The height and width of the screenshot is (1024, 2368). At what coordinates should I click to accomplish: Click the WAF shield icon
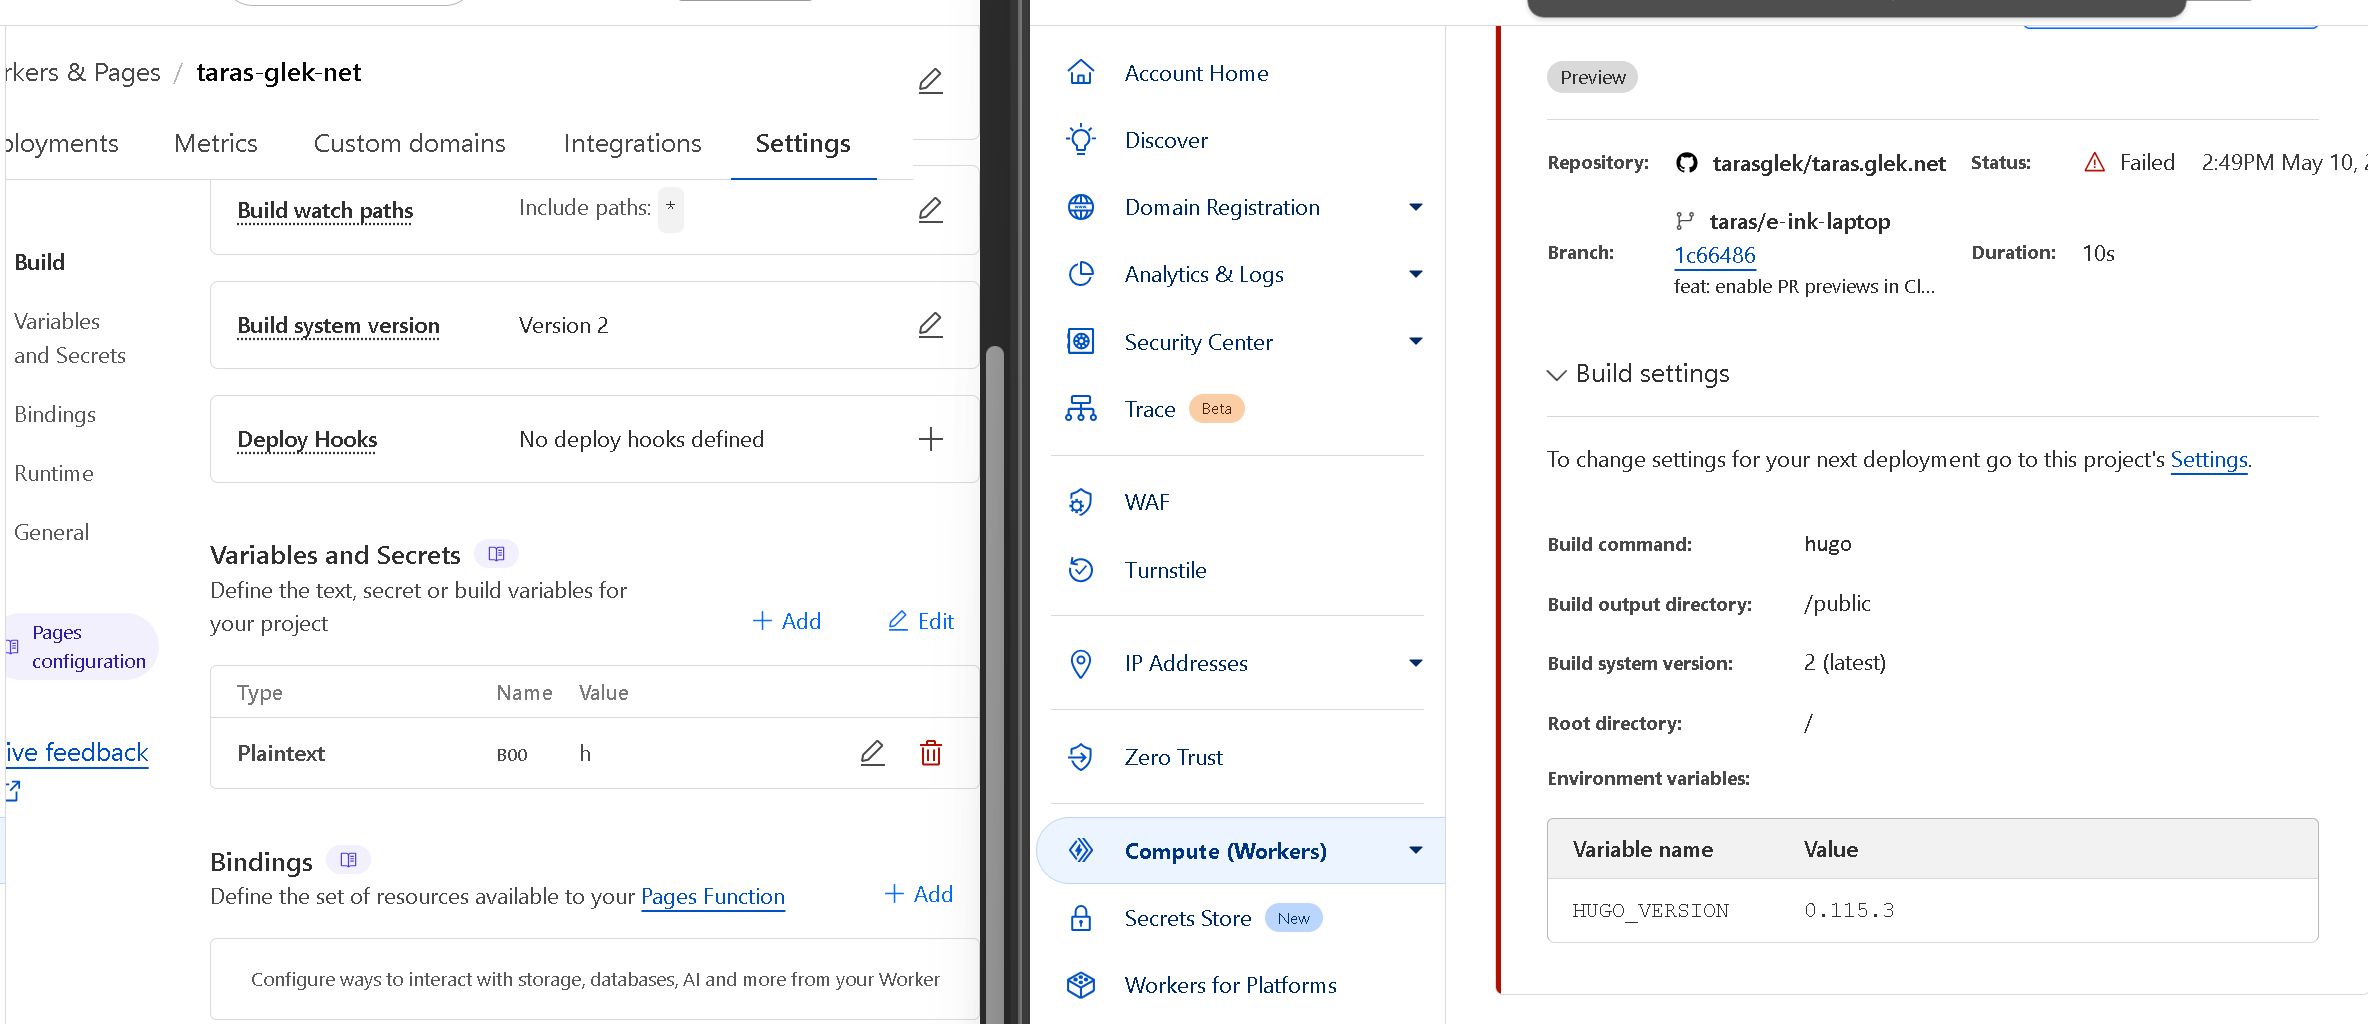click(1081, 502)
